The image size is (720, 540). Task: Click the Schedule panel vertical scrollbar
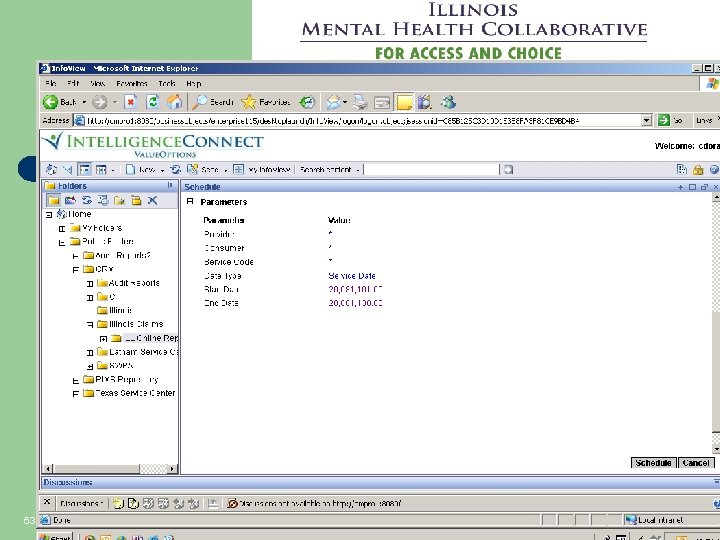pyautogui.click(x=715, y=322)
